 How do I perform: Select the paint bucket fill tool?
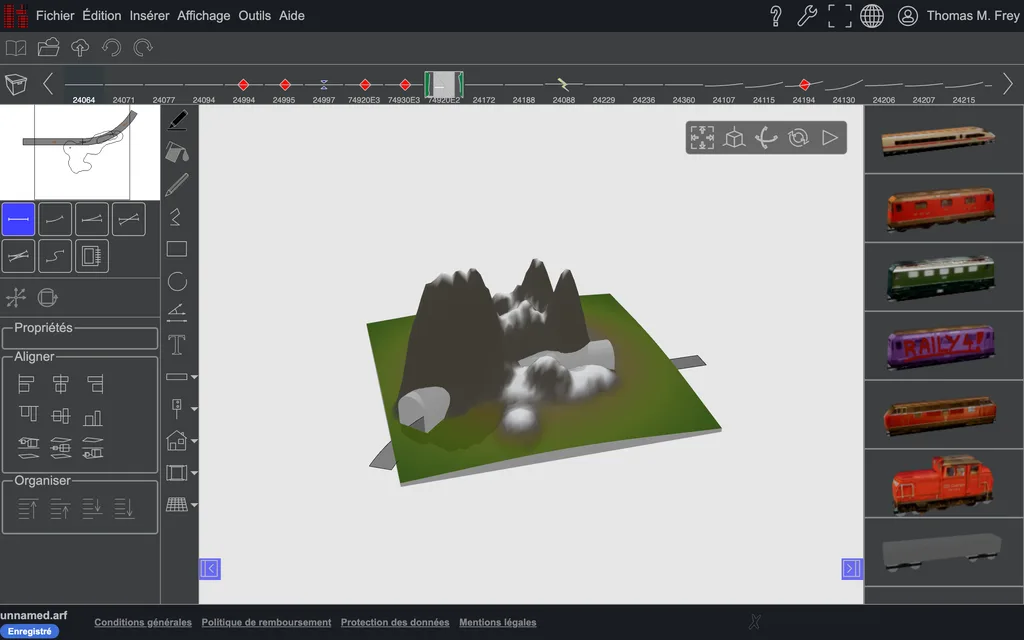click(x=177, y=152)
